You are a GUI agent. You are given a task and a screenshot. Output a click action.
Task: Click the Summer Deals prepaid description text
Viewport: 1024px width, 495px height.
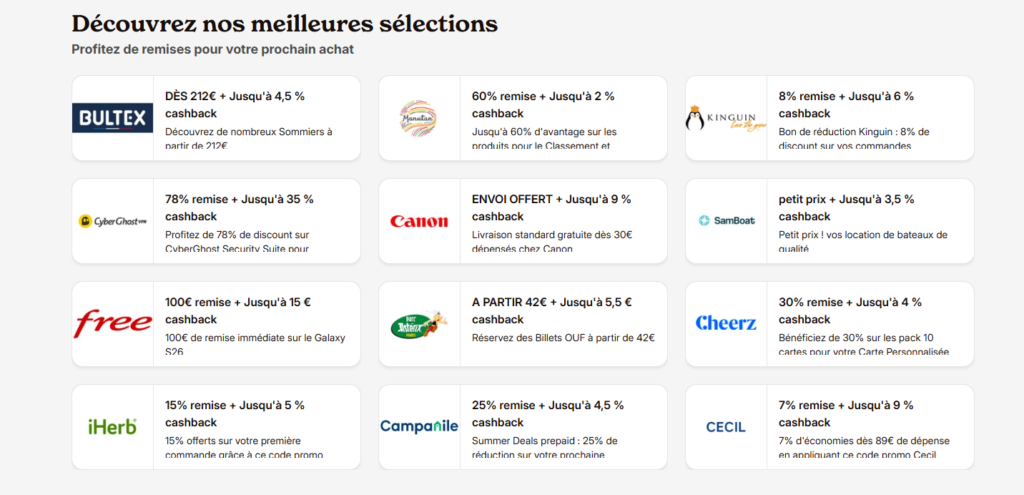(x=545, y=448)
